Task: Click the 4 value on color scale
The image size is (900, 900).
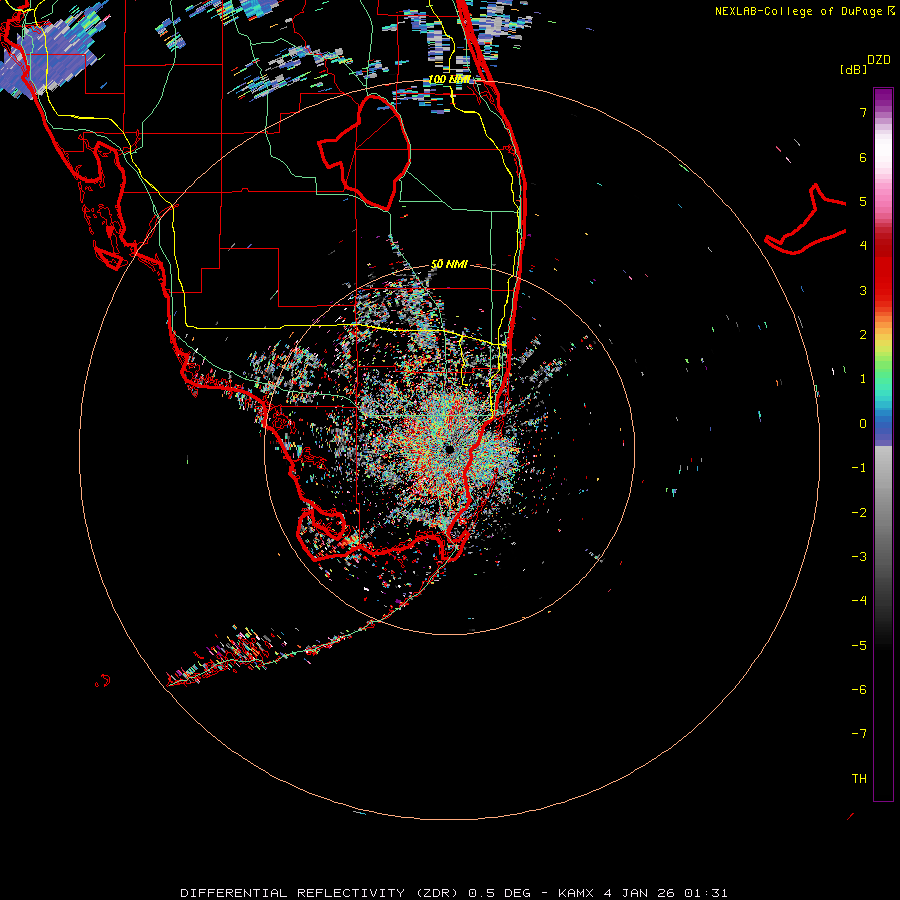Action: coord(863,246)
